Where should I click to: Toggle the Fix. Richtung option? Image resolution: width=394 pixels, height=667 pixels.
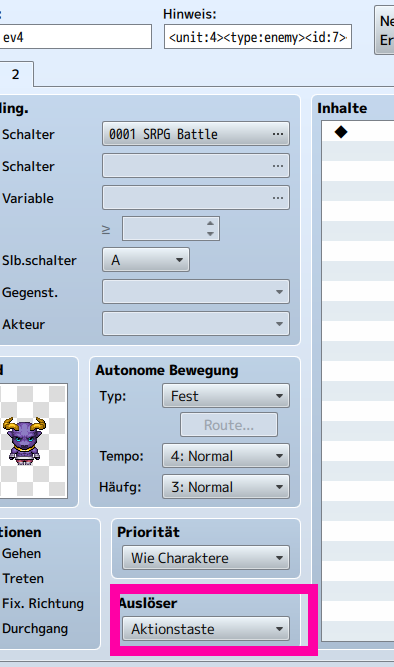click(42, 604)
